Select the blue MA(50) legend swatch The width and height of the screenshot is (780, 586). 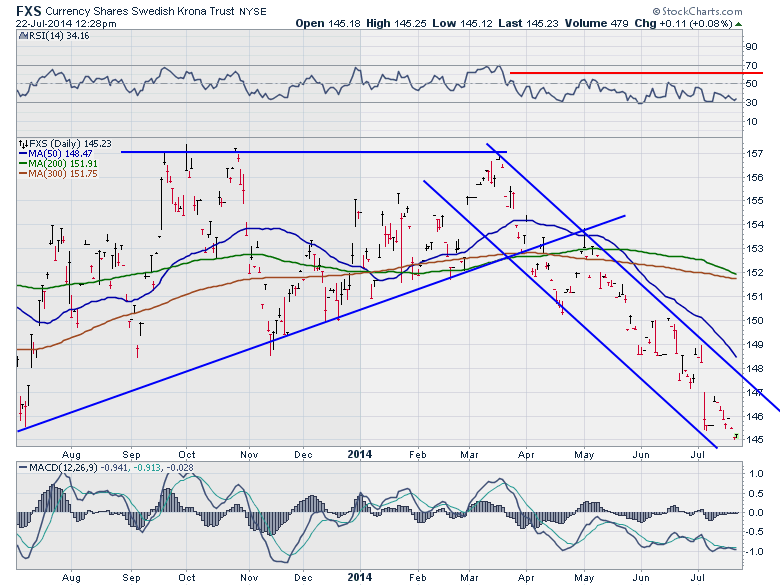[23, 154]
